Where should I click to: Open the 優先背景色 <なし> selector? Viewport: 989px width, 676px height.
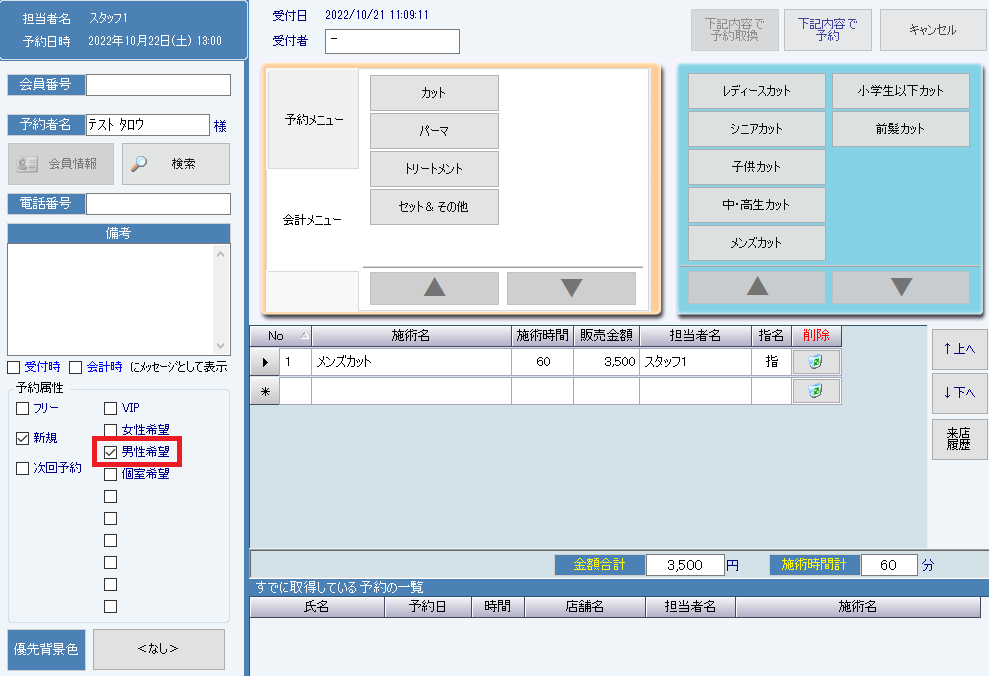[158, 649]
